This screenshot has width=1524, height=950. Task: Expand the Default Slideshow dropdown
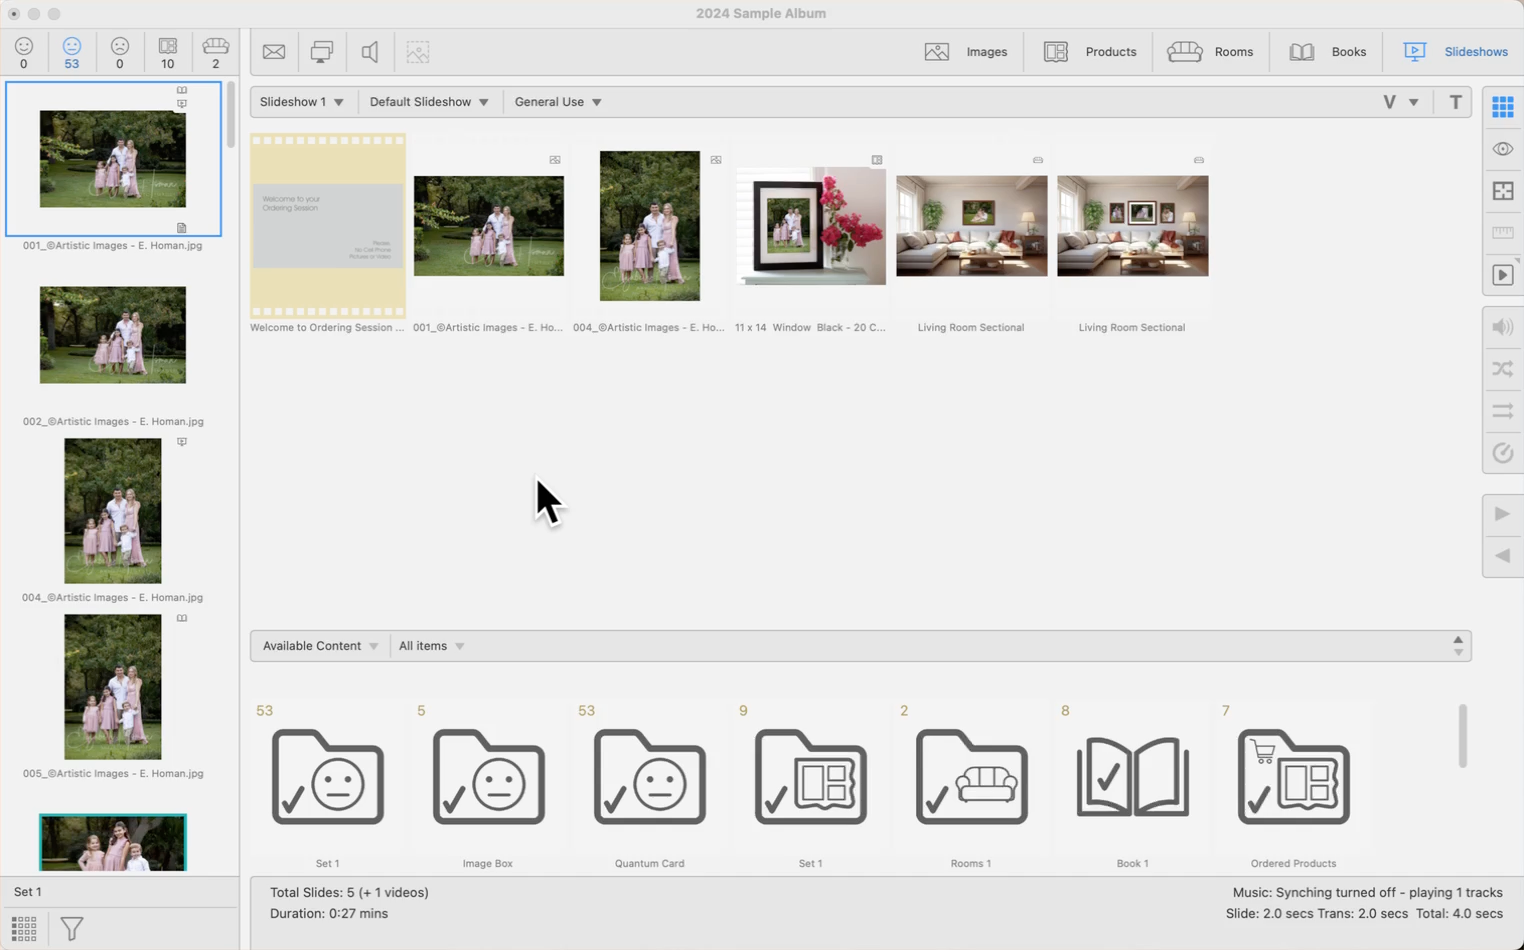click(x=429, y=102)
